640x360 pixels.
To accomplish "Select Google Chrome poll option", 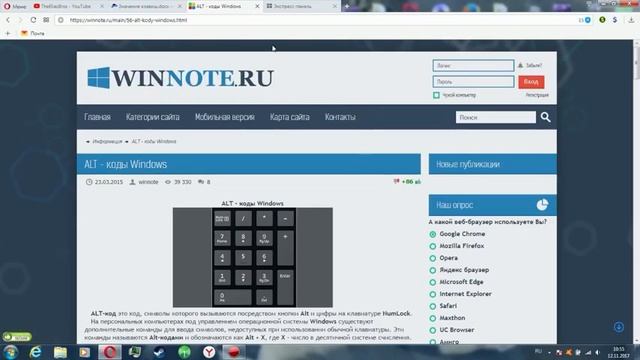I will (x=433, y=234).
